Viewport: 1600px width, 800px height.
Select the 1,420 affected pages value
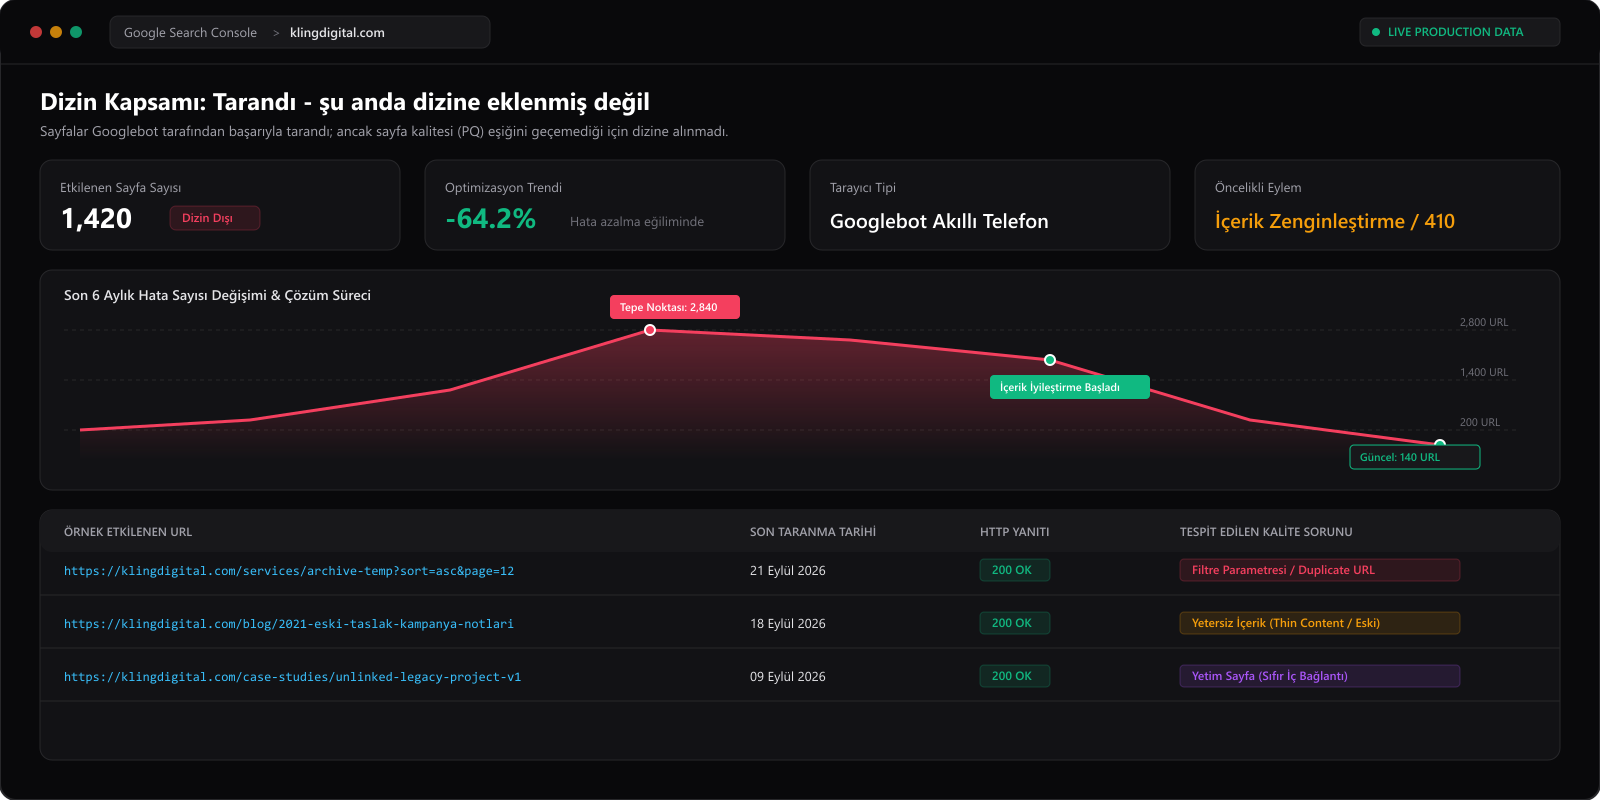(97, 219)
